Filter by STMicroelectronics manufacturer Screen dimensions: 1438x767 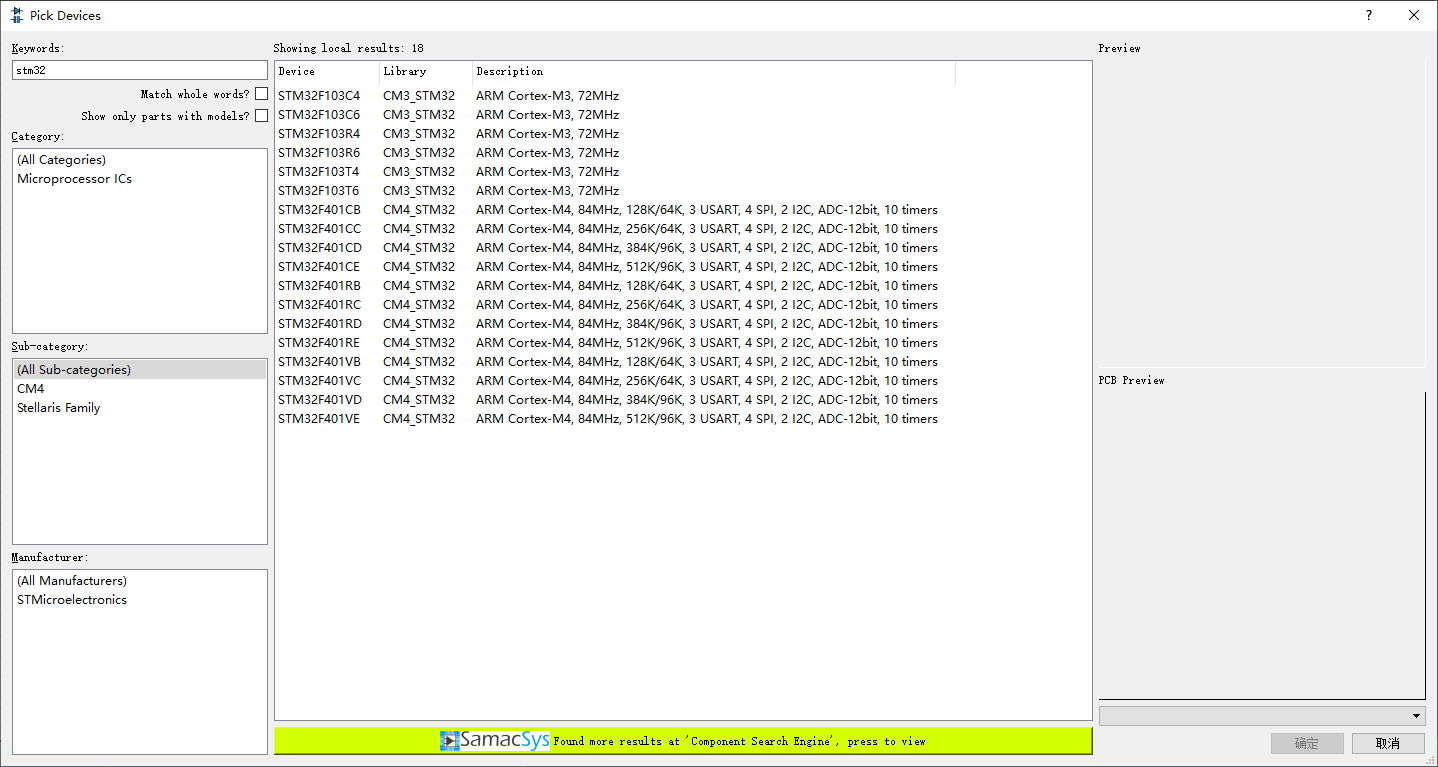140,600
